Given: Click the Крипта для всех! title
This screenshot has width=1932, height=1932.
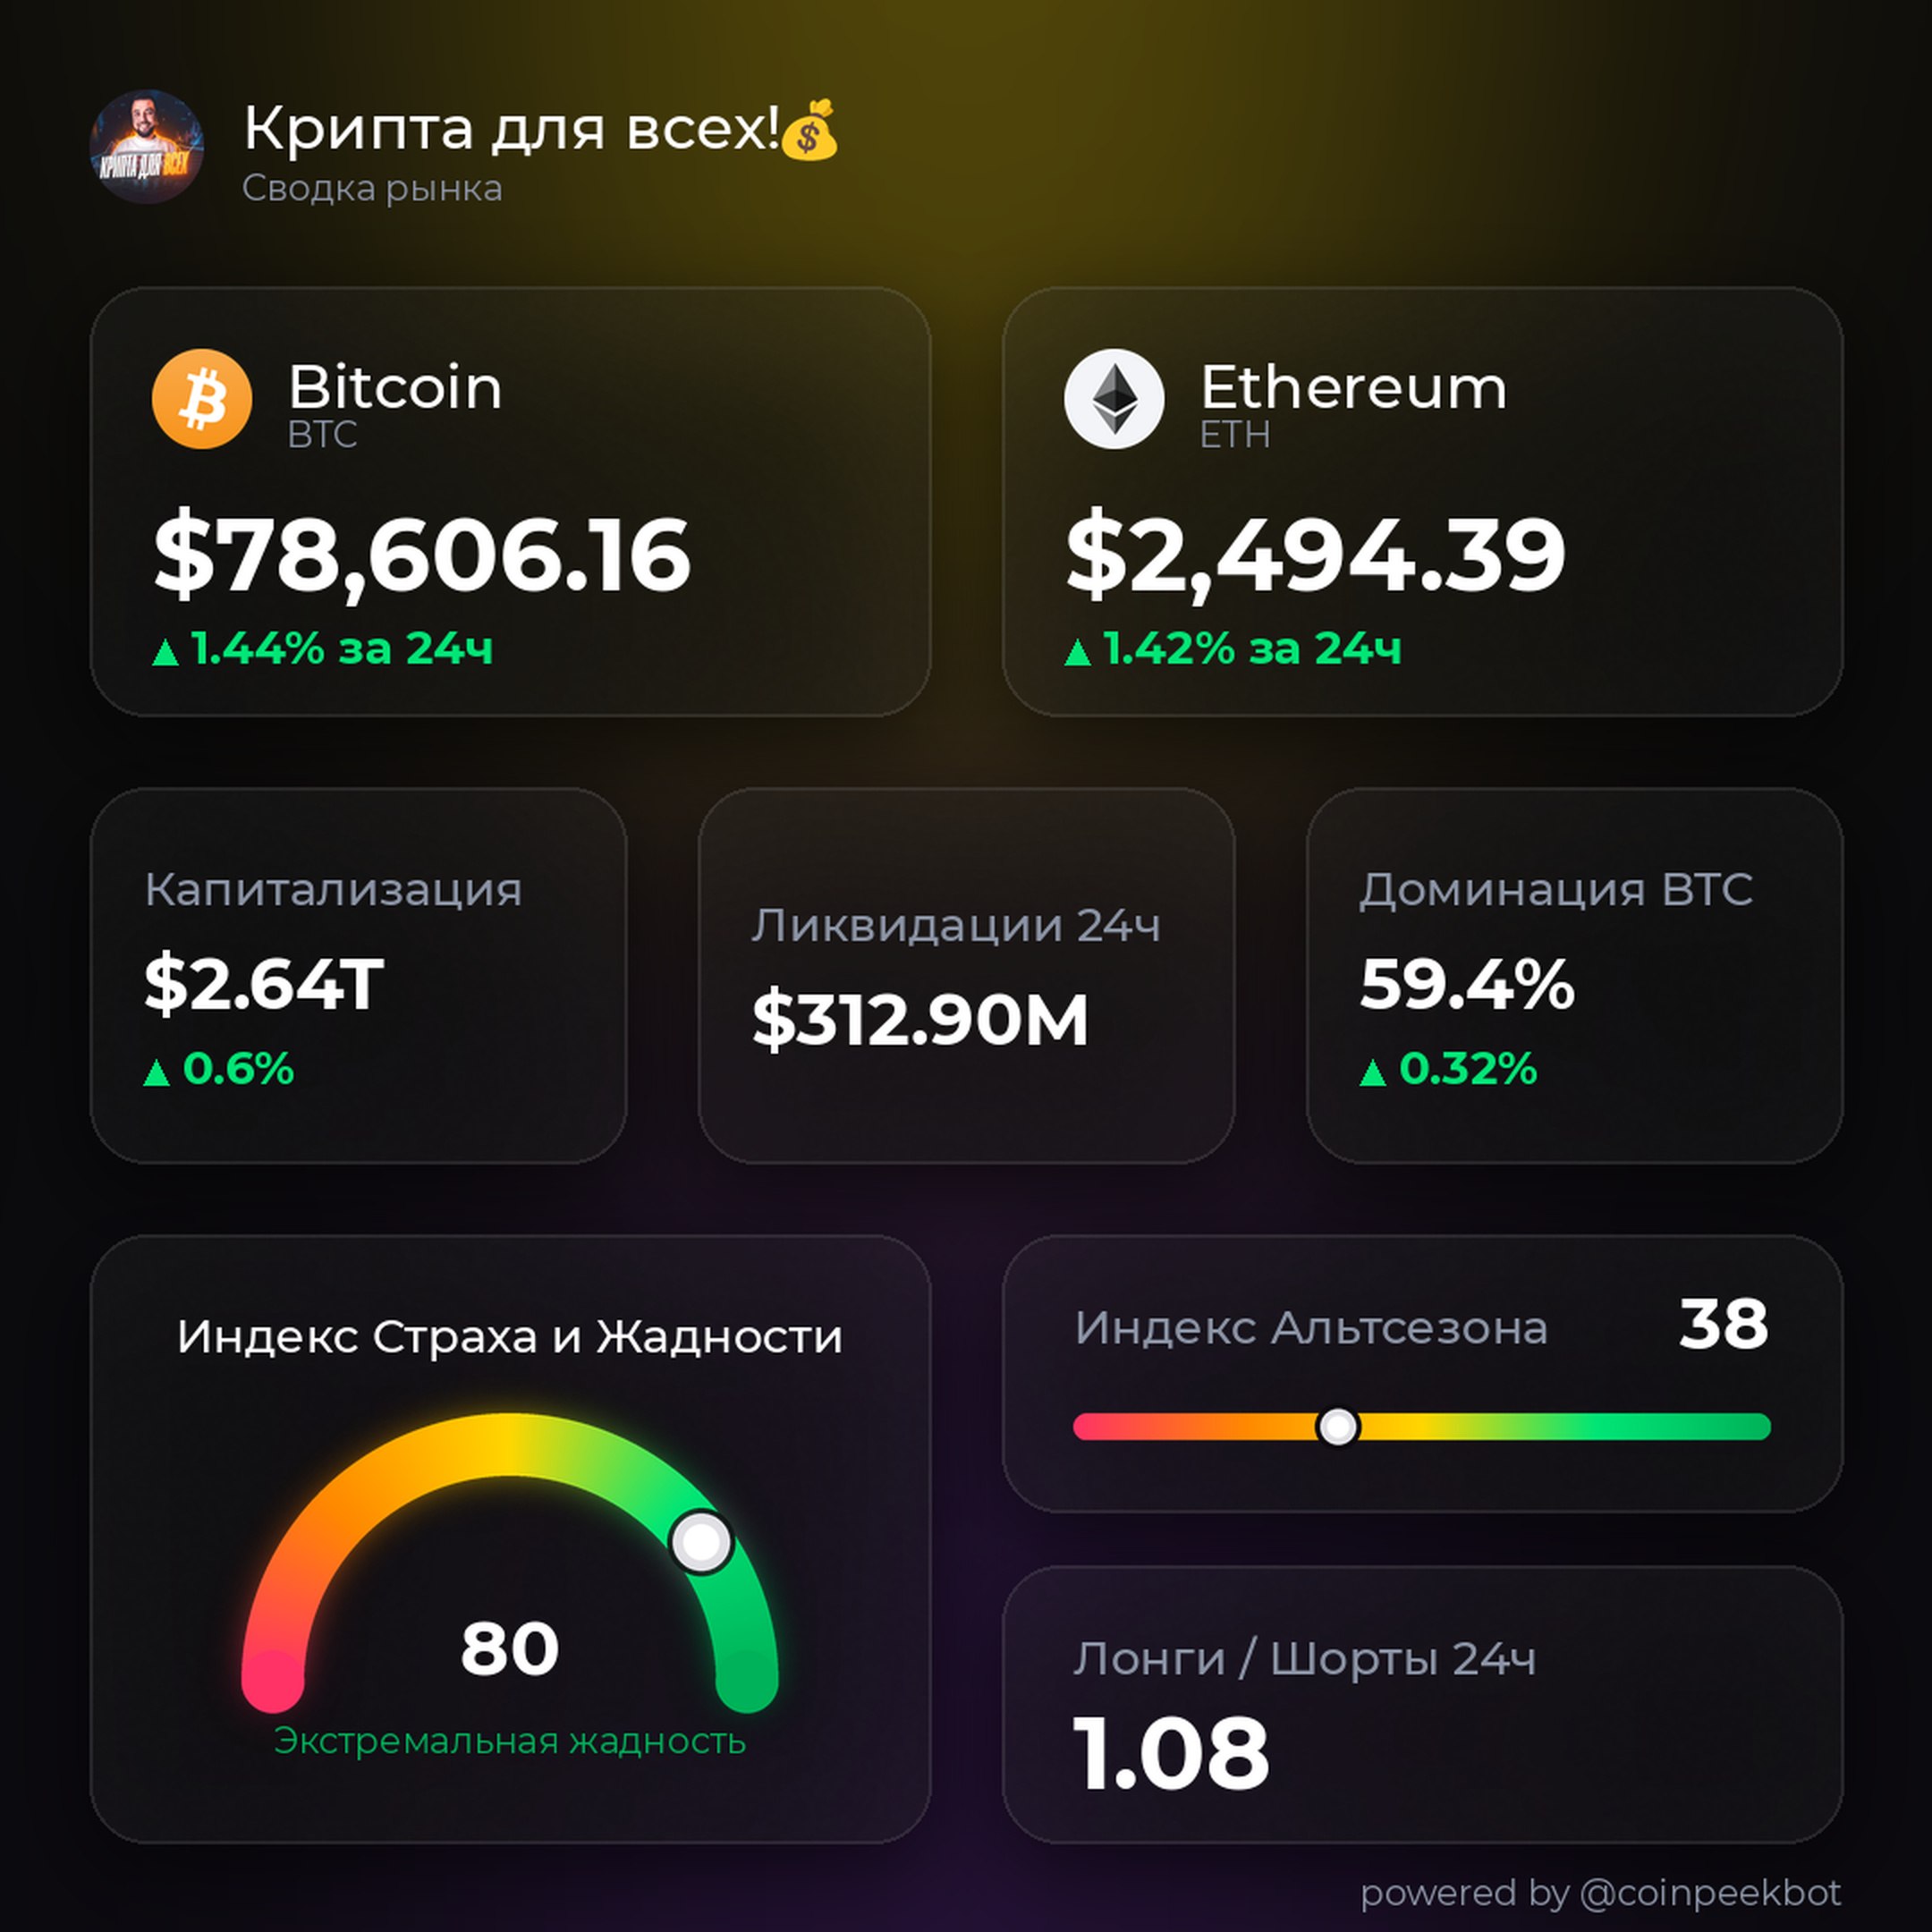Looking at the screenshot, I should pyautogui.click(x=511, y=130).
